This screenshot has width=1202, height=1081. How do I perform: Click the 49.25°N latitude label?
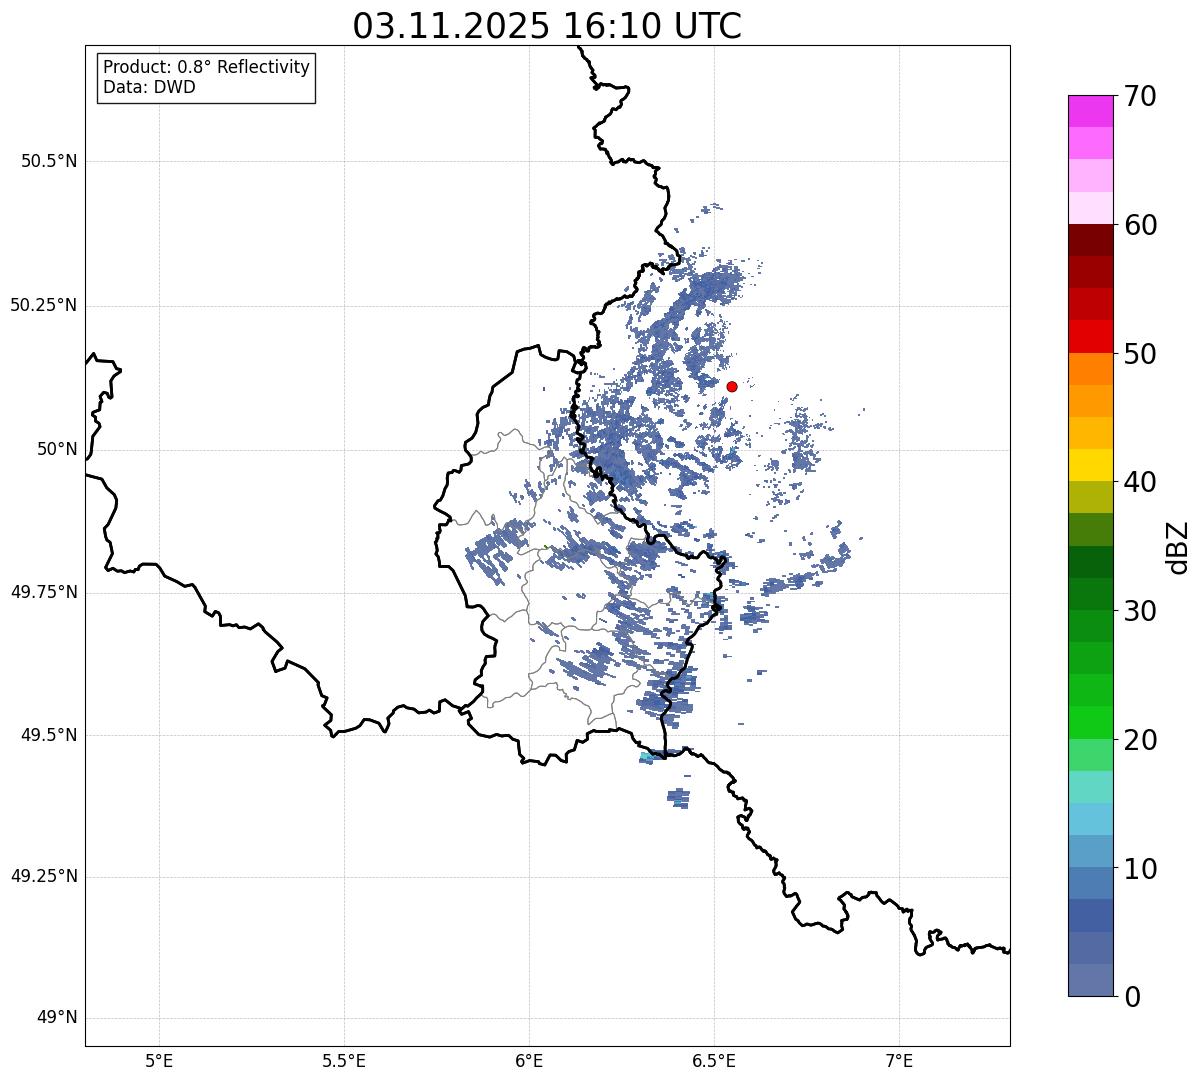pyautogui.click(x=44, y=876)
